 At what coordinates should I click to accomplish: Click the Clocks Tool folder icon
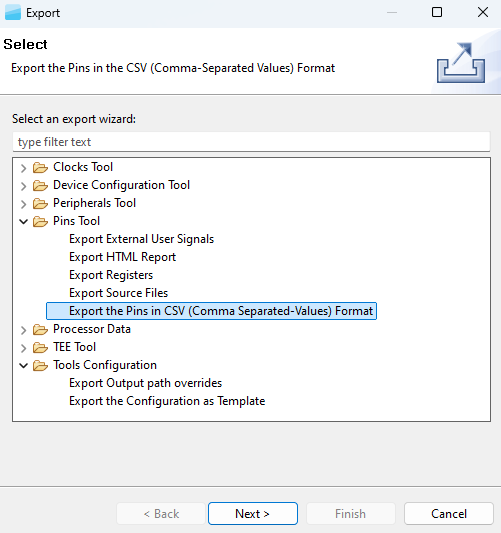click(x=40, y=168)
